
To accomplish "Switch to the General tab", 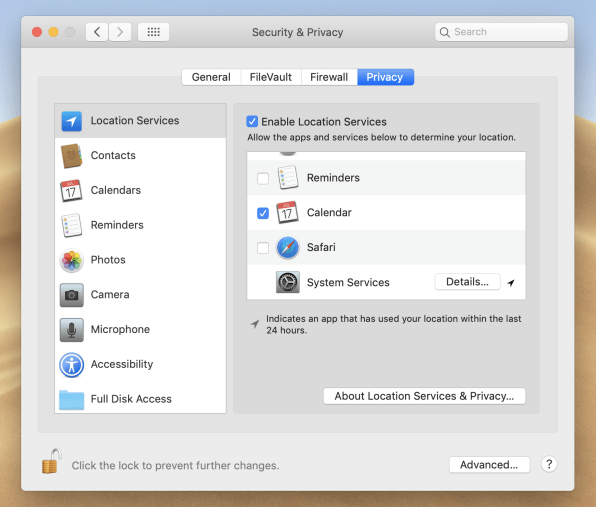I will click(x=211, y=77).
